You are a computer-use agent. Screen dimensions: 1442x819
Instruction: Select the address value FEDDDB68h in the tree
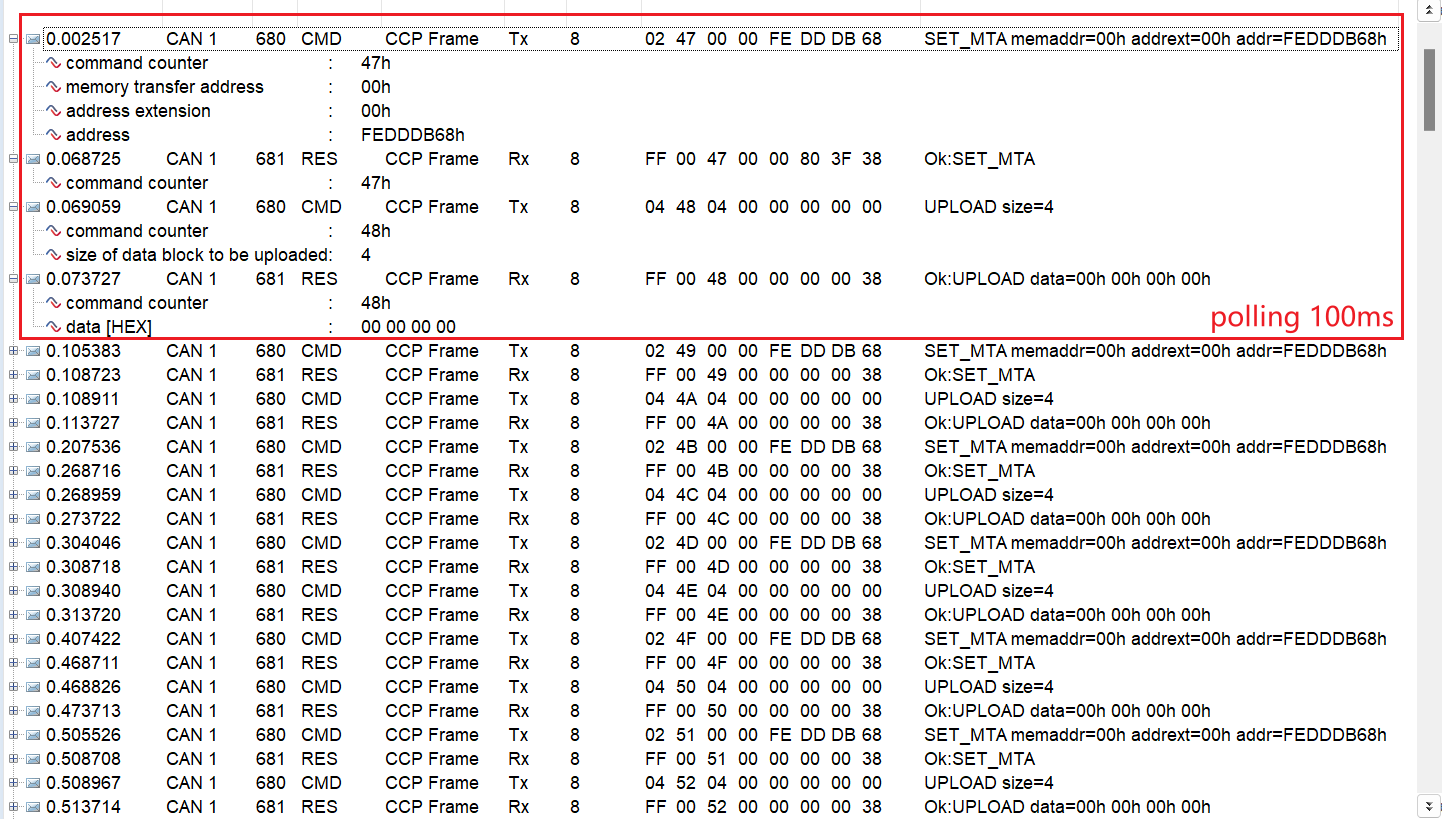point(409,134)
